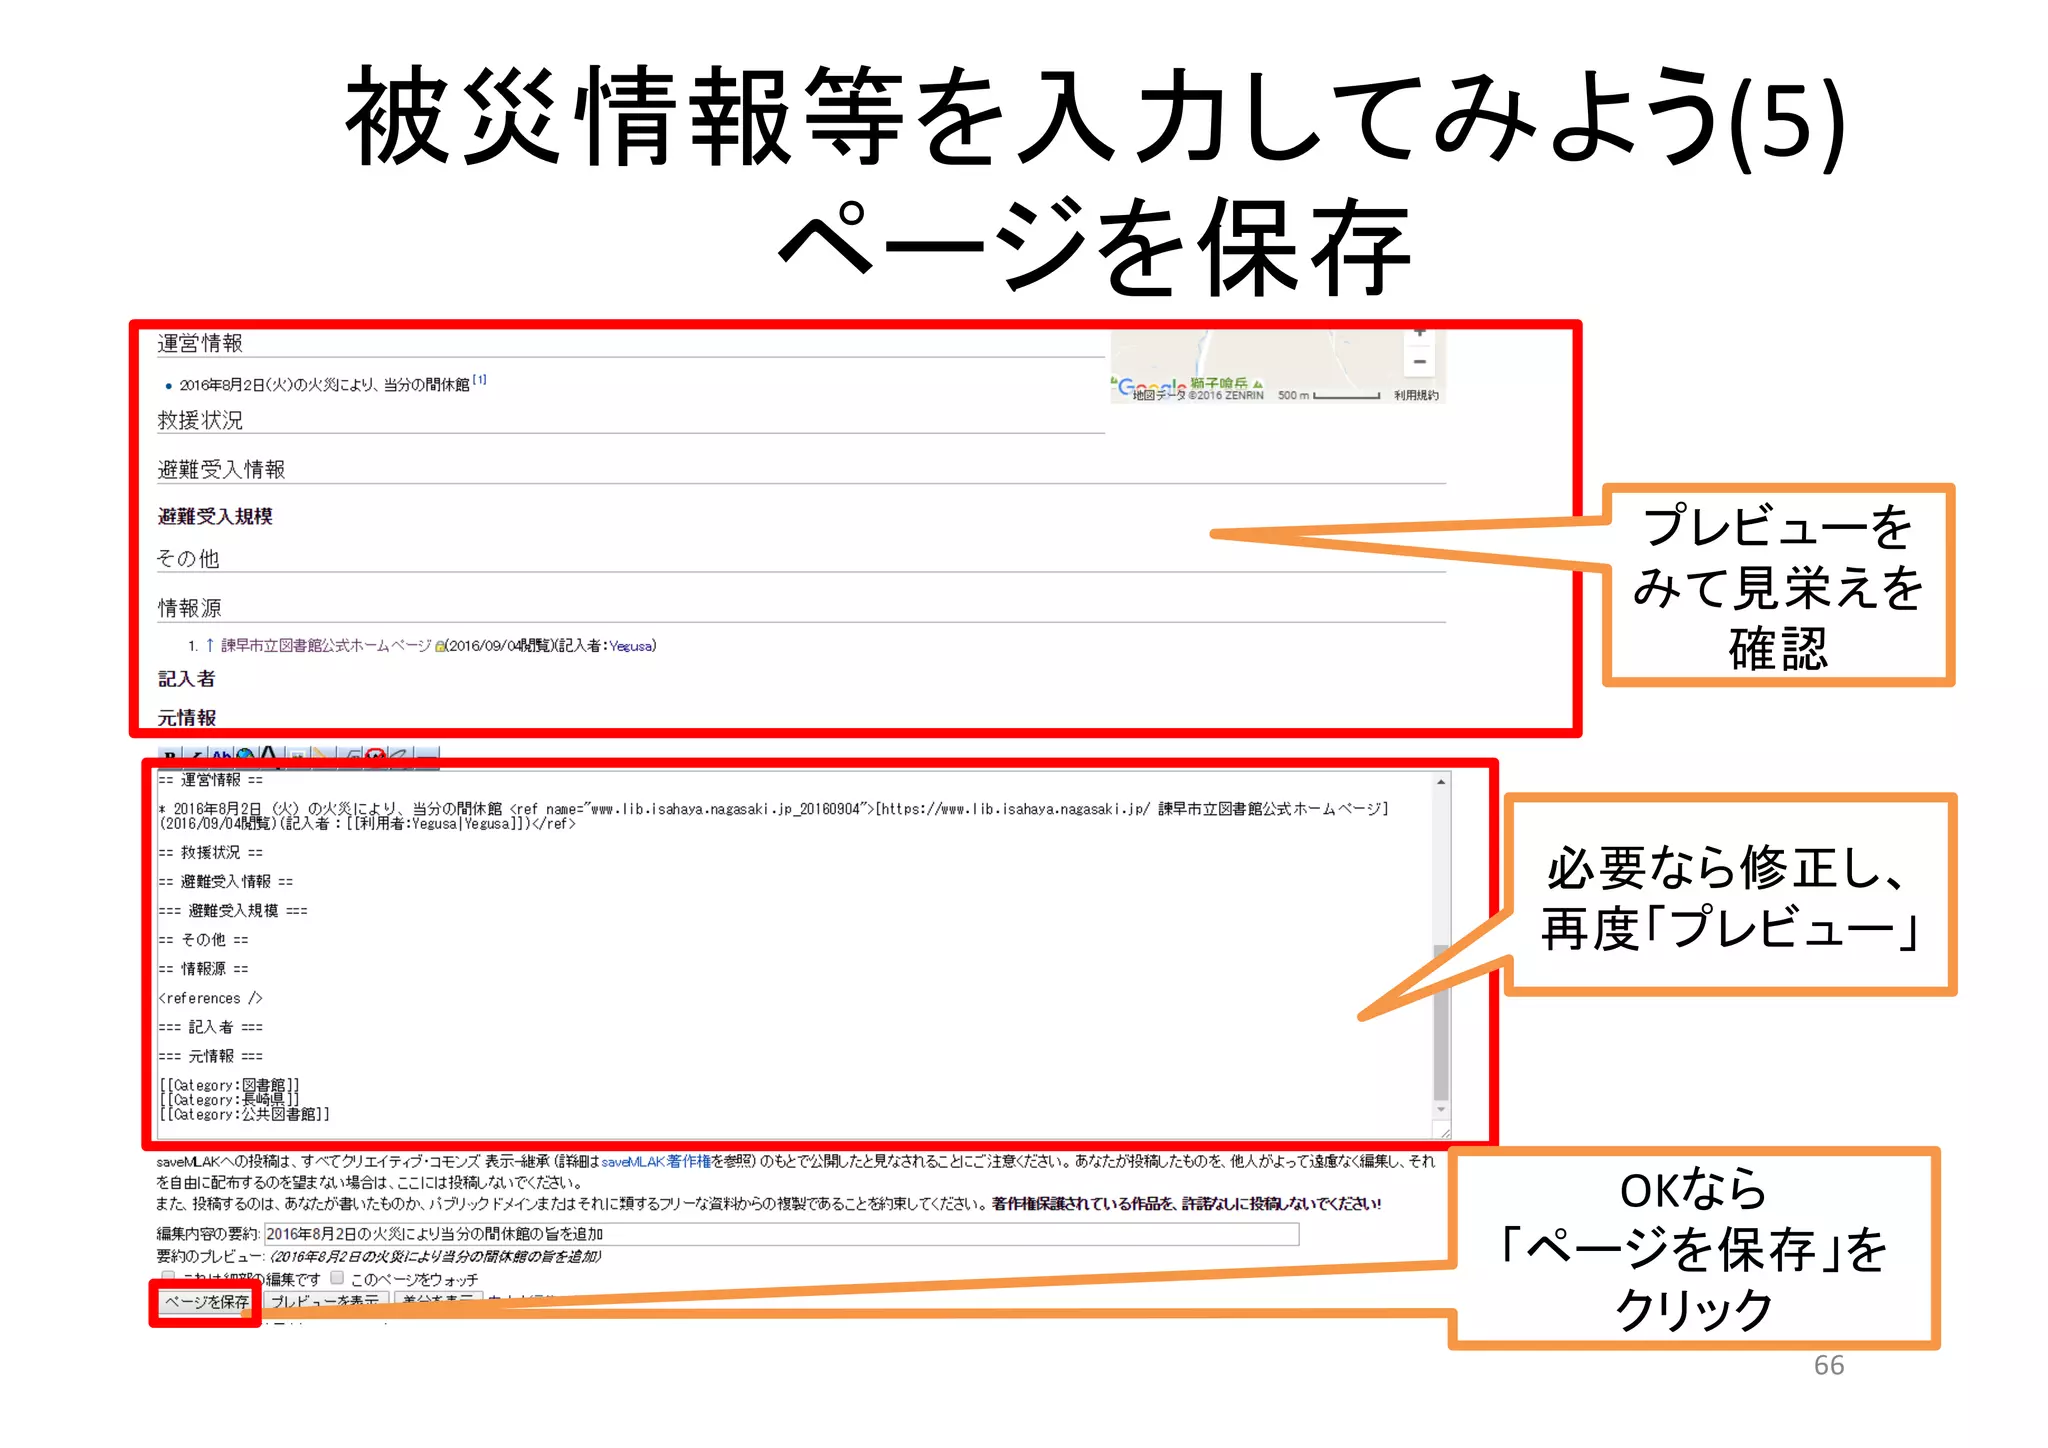Zoom out map with minus button
Viewport: 2048px width, 1448px height.
pyautogui.click(x=1419, y=361)
